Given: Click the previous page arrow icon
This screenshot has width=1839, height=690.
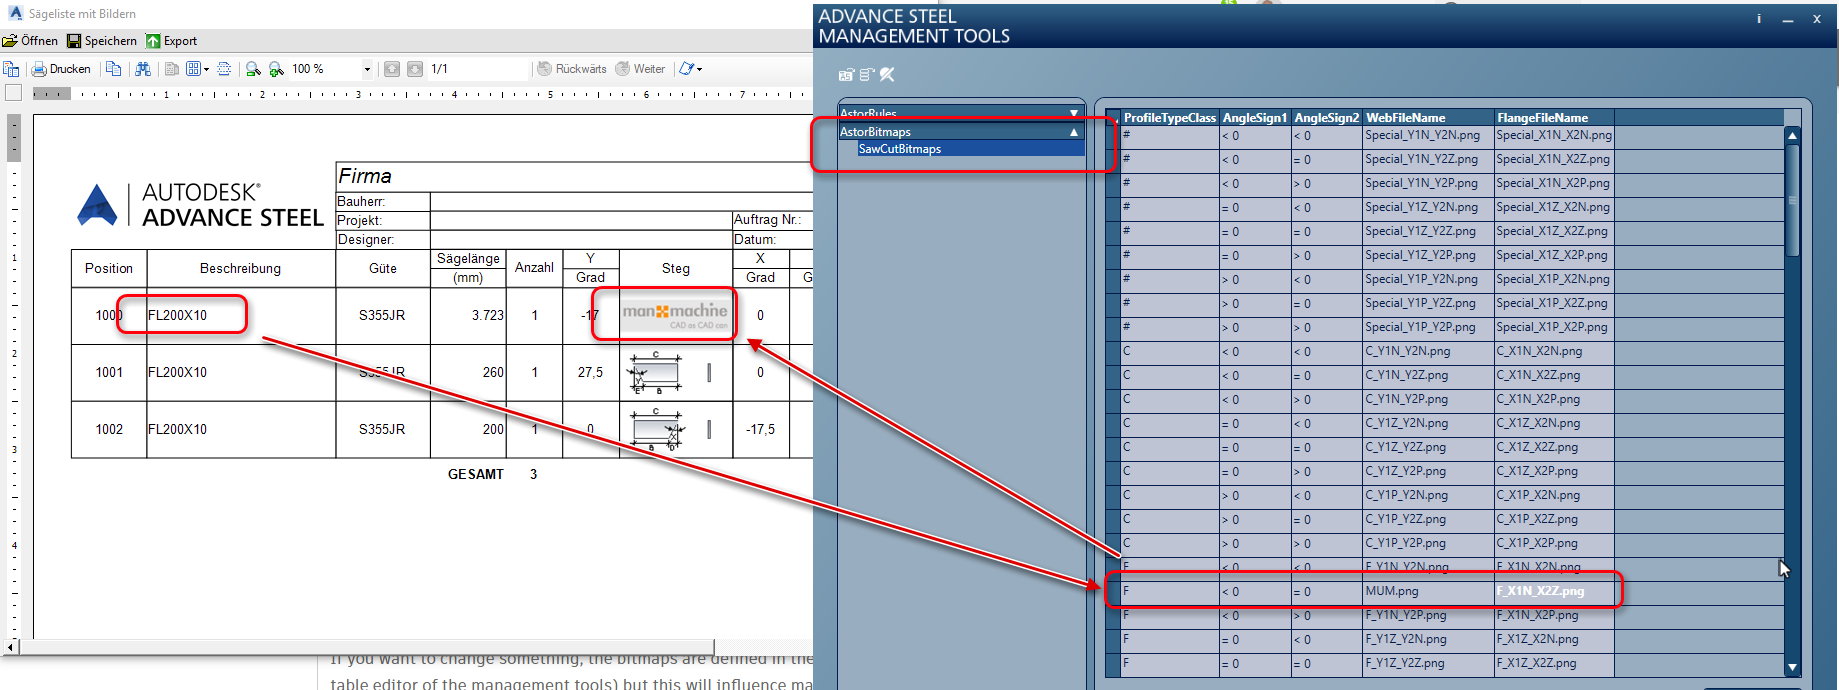Looking at the screenshot, I should coord(391,69).
